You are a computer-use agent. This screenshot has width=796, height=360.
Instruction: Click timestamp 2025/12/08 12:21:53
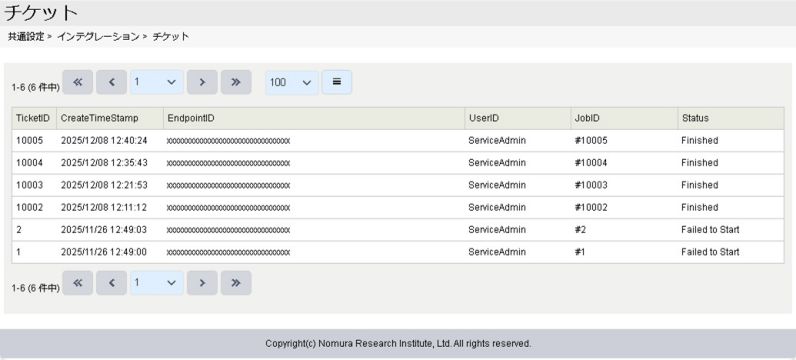[104, 185]
